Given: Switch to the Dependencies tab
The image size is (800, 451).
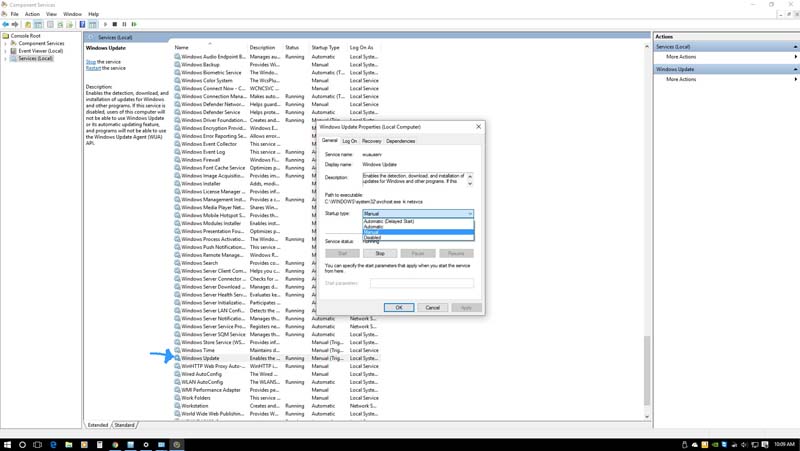Looking at the screenshot, I should click(x=401, y=141).
